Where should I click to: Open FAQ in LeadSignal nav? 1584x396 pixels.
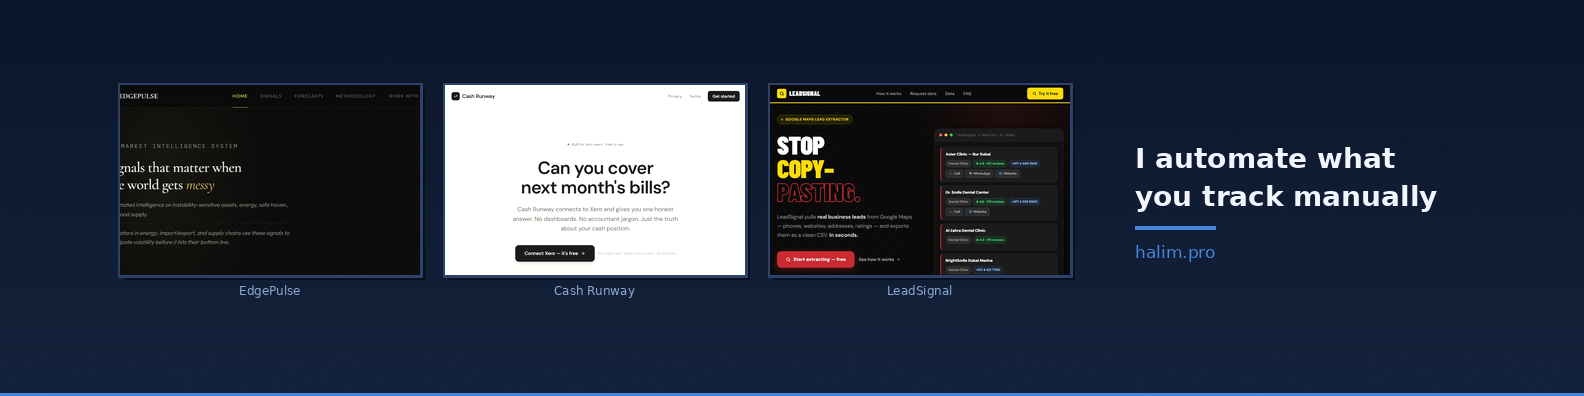click(x=967, y=94)
